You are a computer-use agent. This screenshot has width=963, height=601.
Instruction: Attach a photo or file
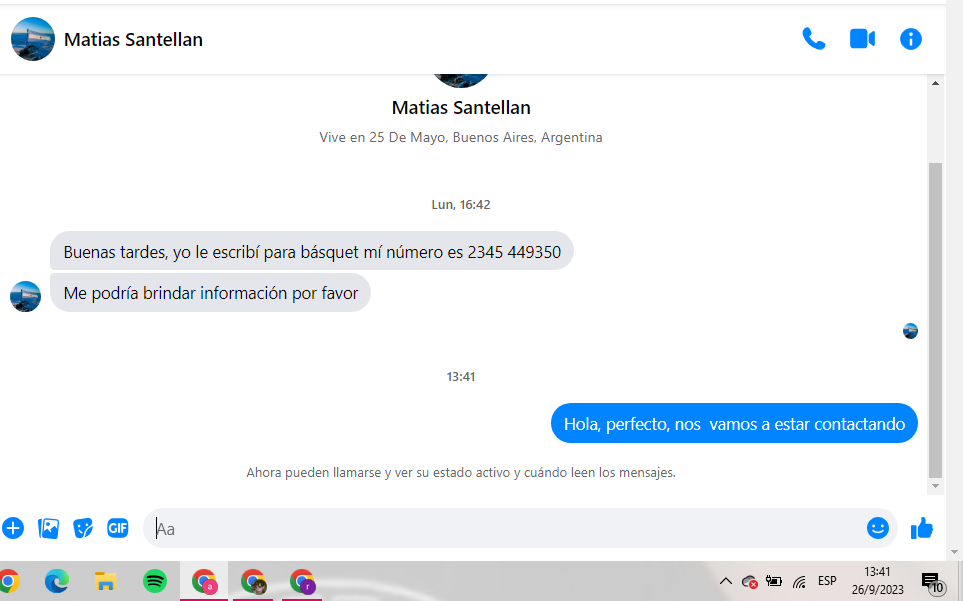pos(48,528)
